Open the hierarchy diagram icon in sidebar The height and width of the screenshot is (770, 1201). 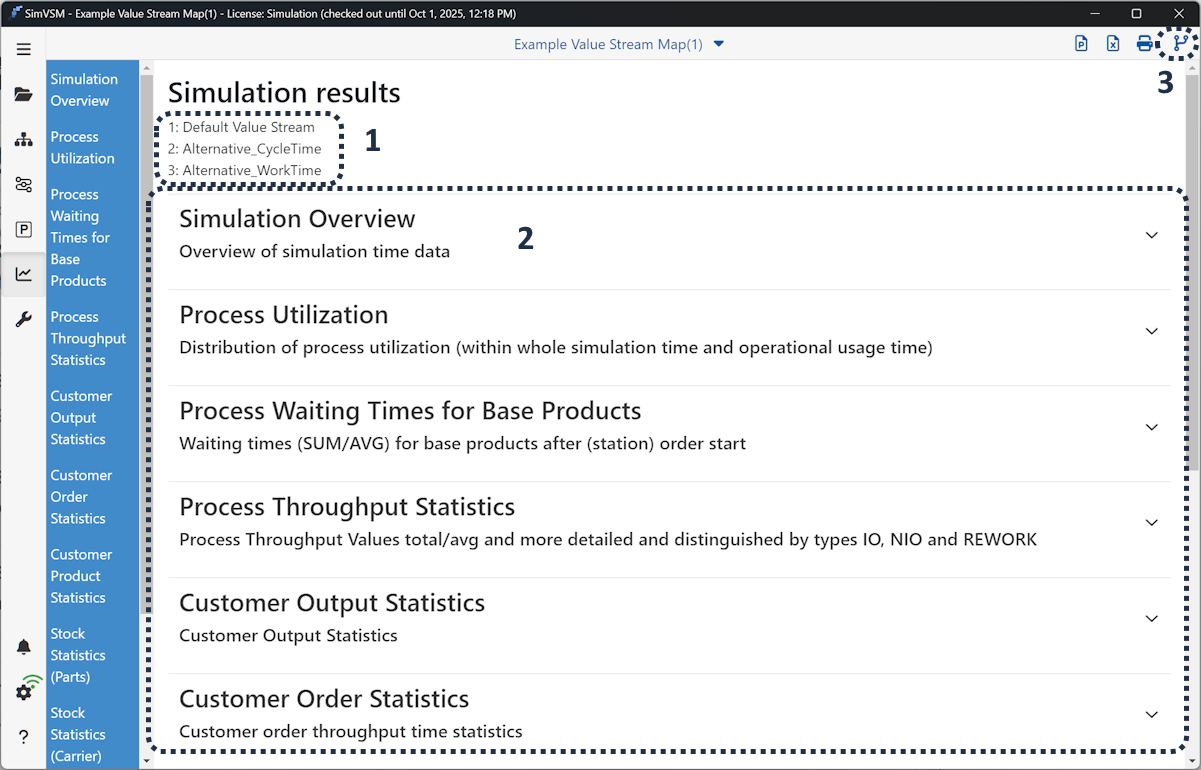tap(24, 140)
